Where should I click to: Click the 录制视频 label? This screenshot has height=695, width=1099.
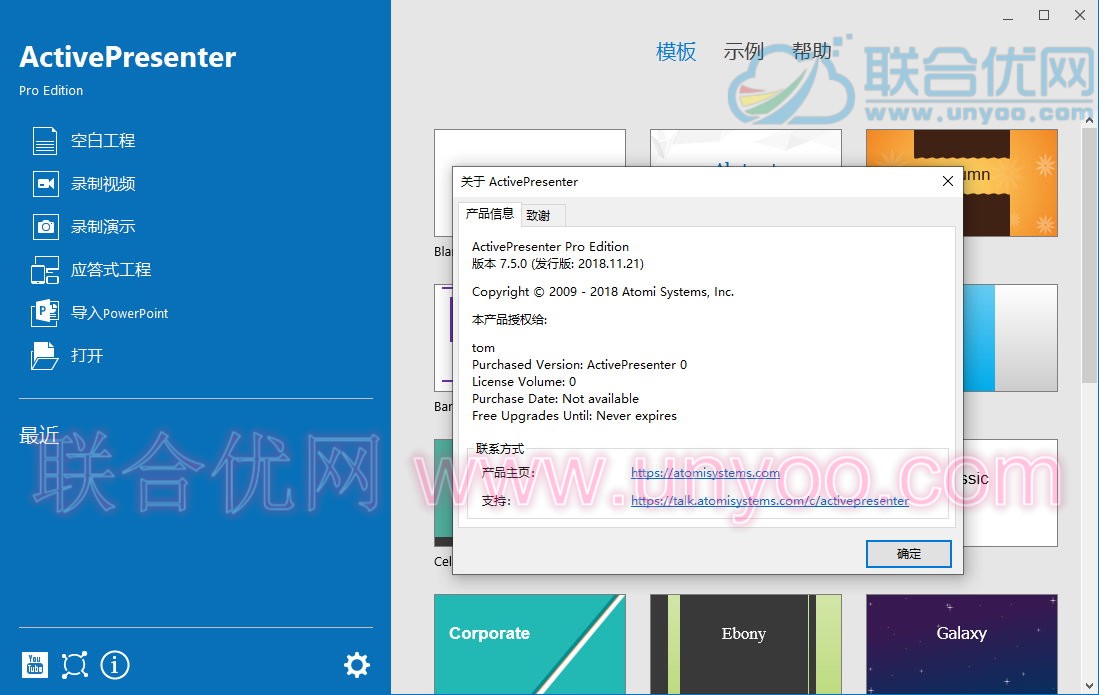(103, 184)
